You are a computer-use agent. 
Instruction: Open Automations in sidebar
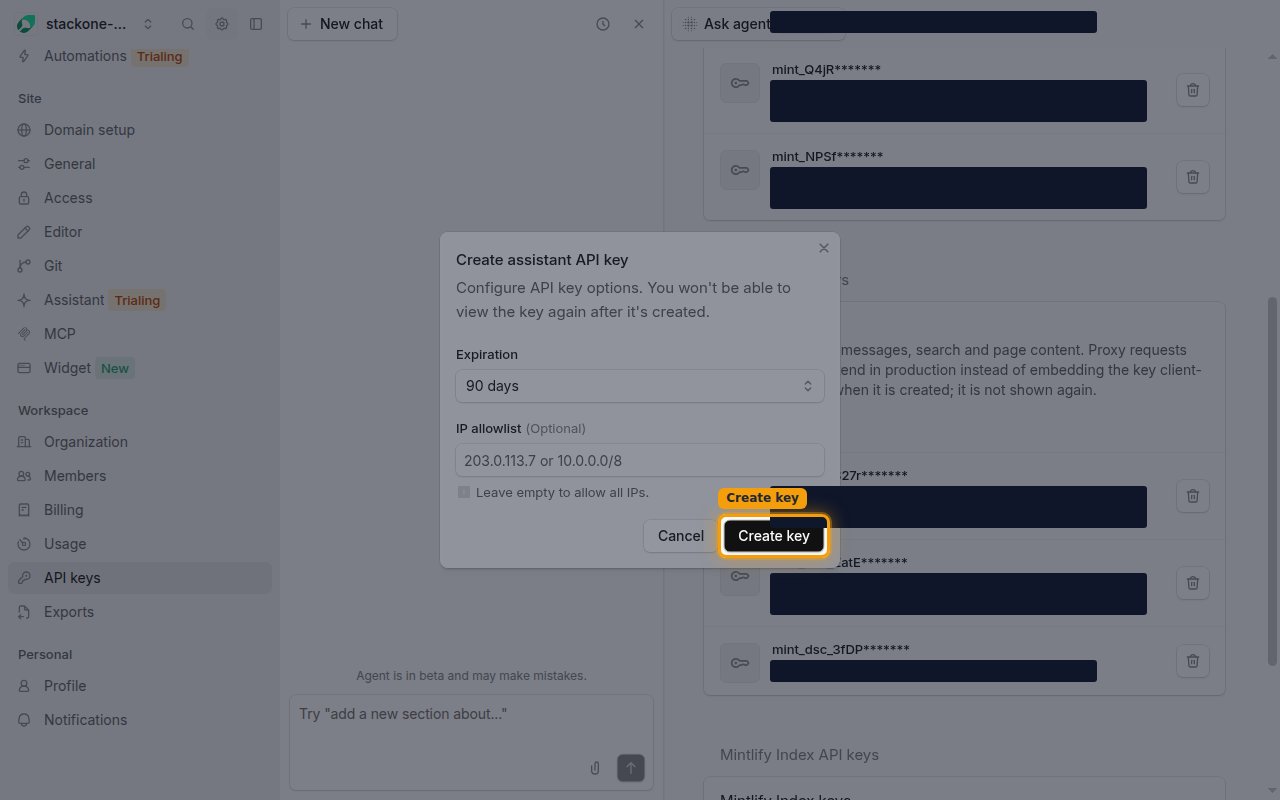click(x=140, y=56)
